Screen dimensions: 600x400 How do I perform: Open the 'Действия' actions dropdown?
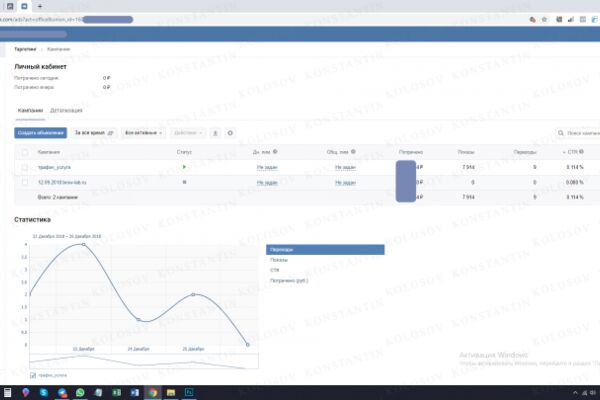(188, 133)
